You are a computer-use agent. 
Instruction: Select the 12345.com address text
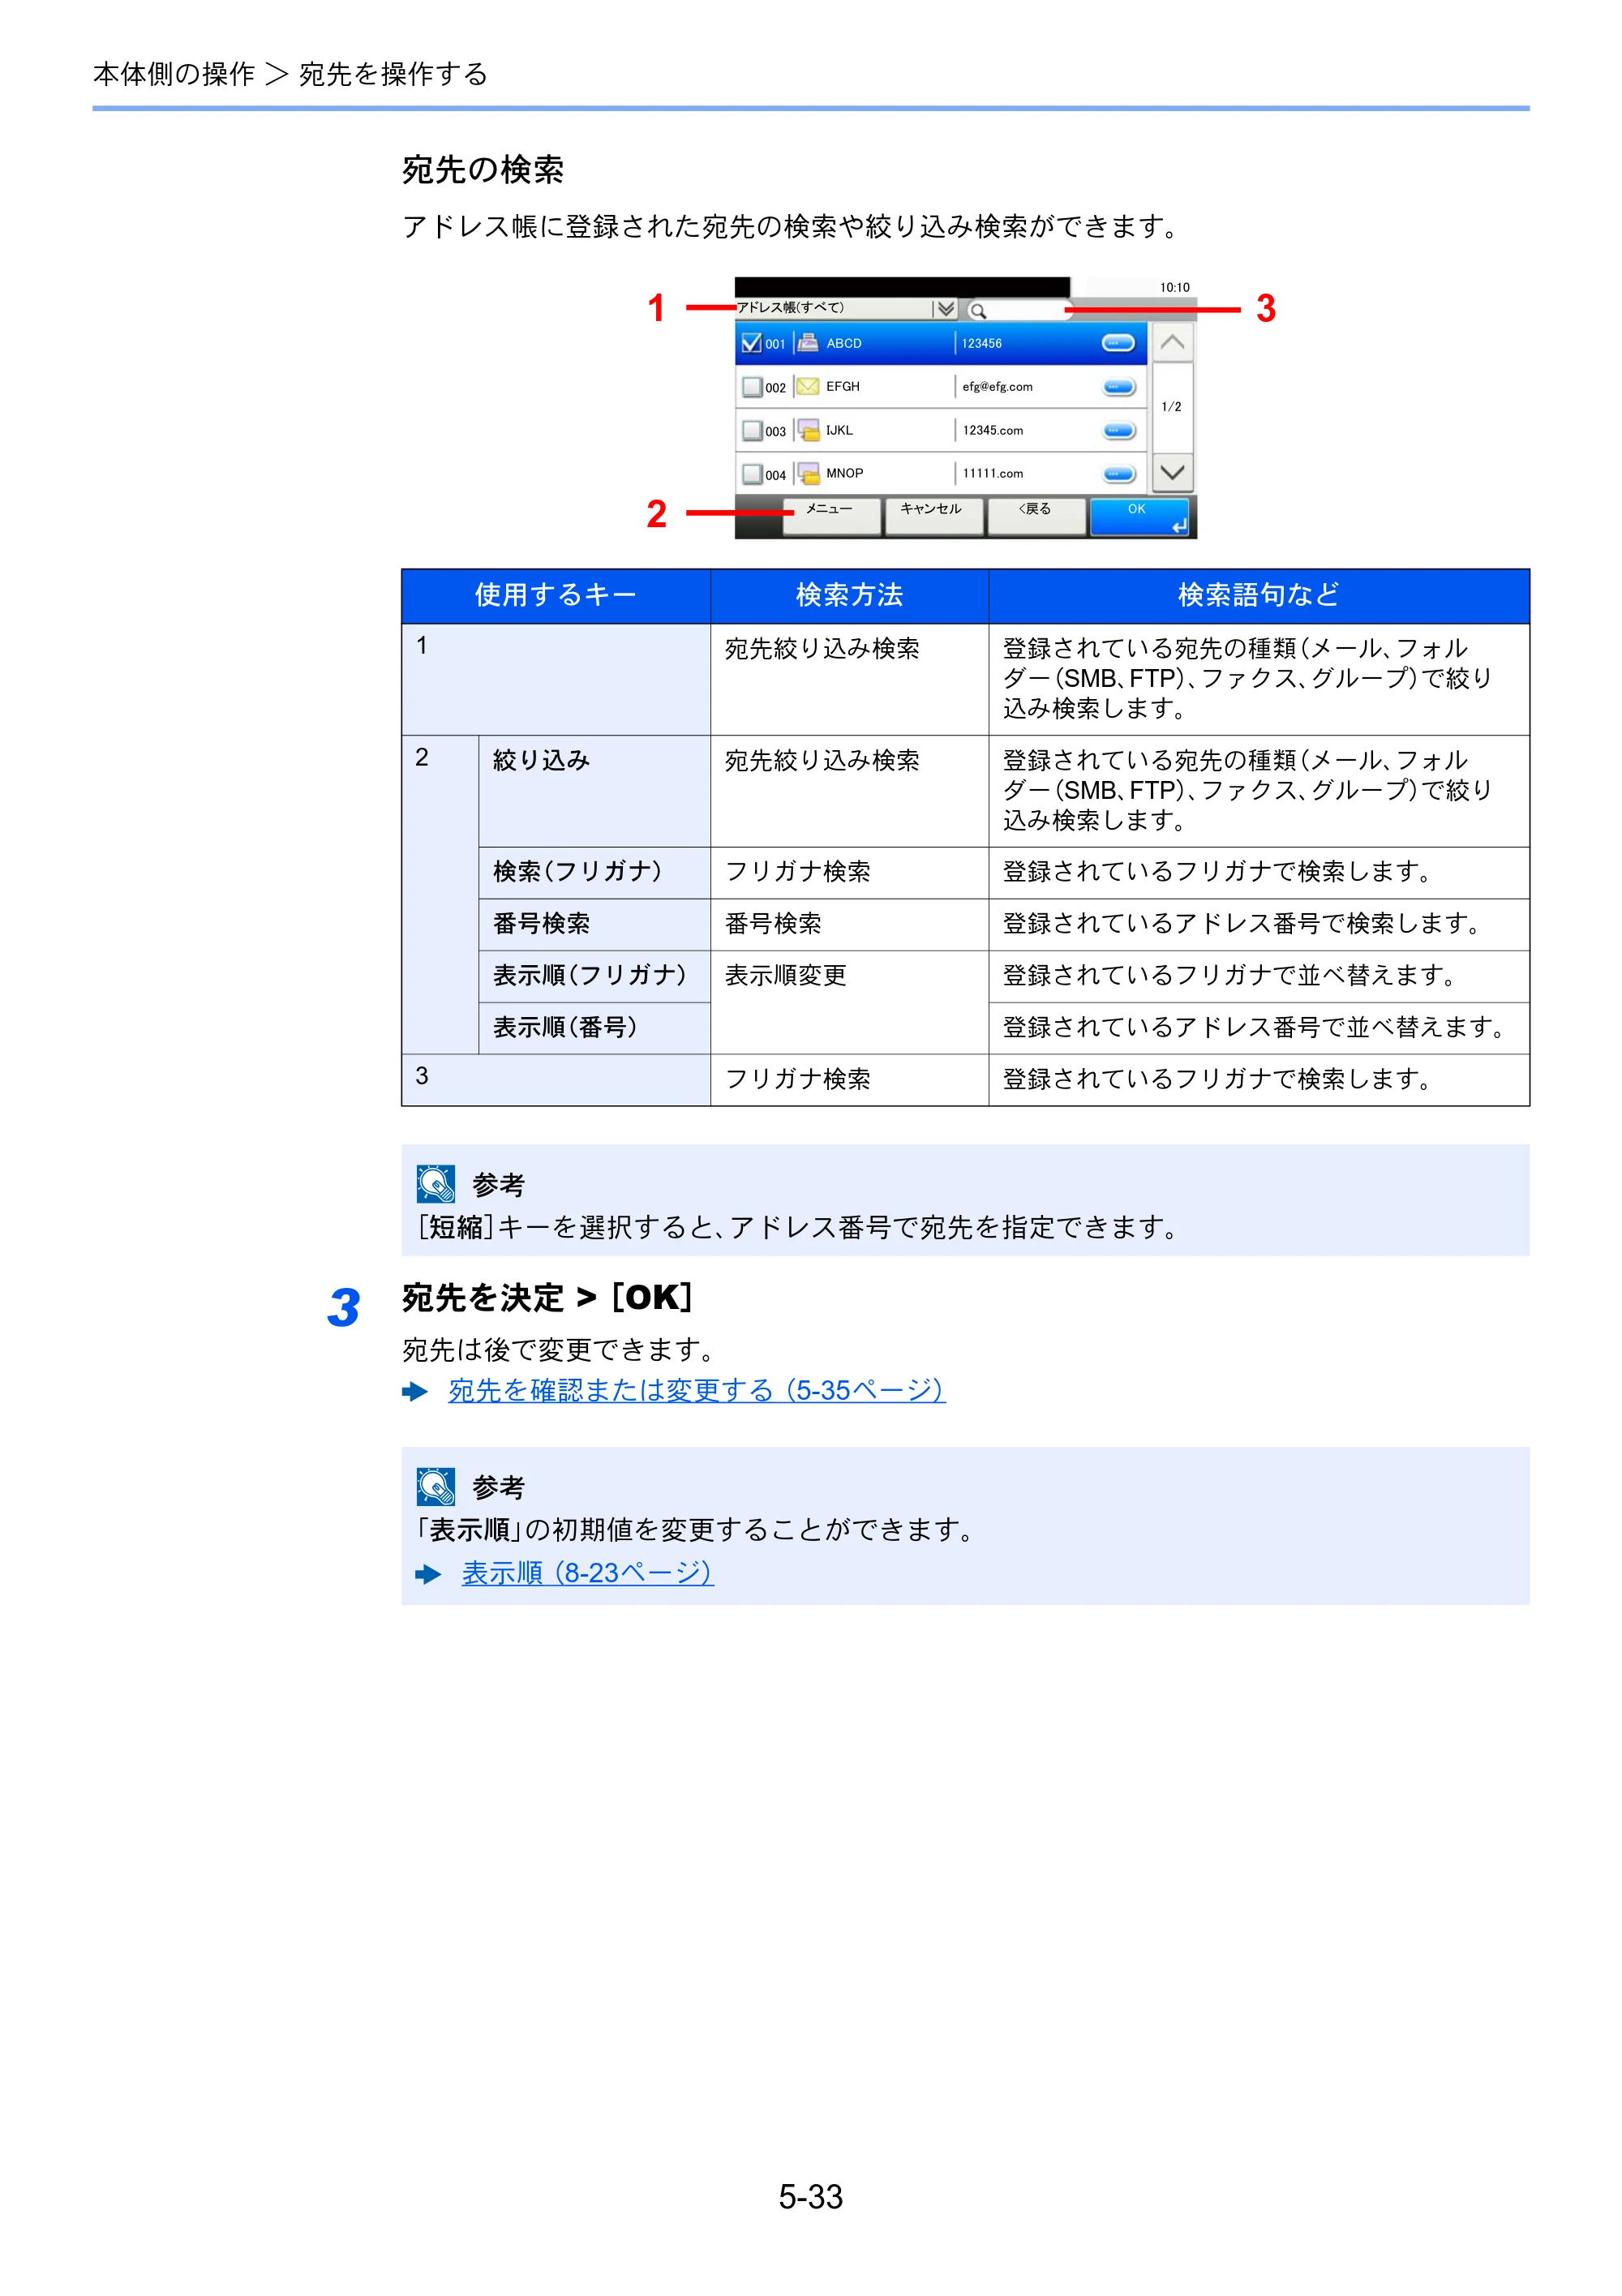tap(992, 431)
